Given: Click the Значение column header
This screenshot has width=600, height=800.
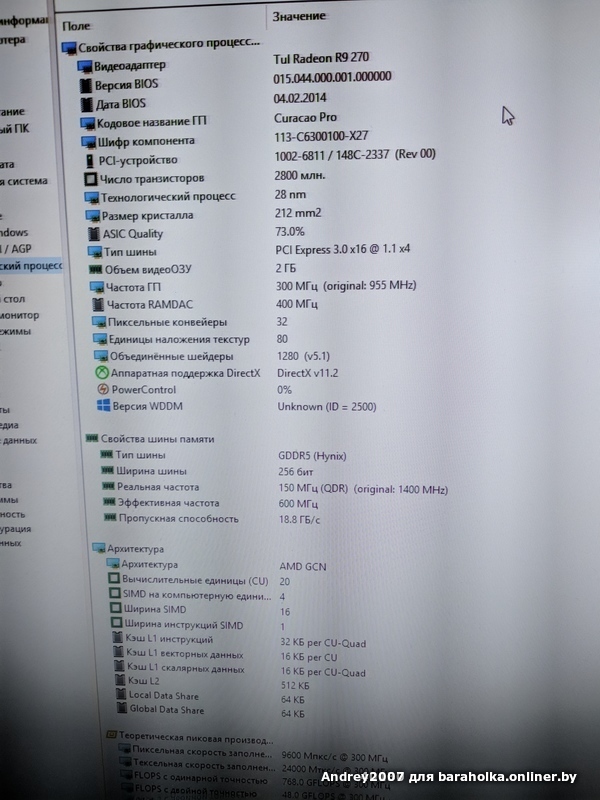Looking at the screenshot, I should click(299, 16).
